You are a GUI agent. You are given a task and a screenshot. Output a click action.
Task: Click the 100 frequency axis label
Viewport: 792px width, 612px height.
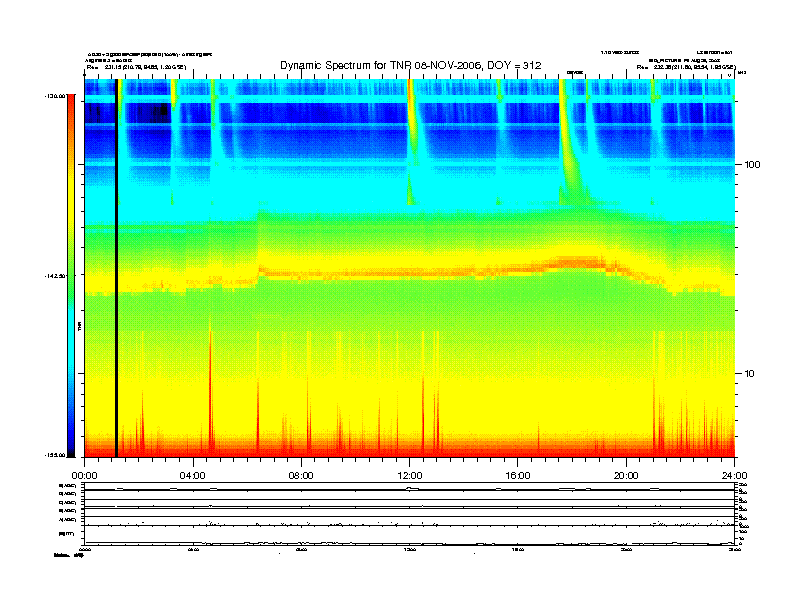(752, 165)
